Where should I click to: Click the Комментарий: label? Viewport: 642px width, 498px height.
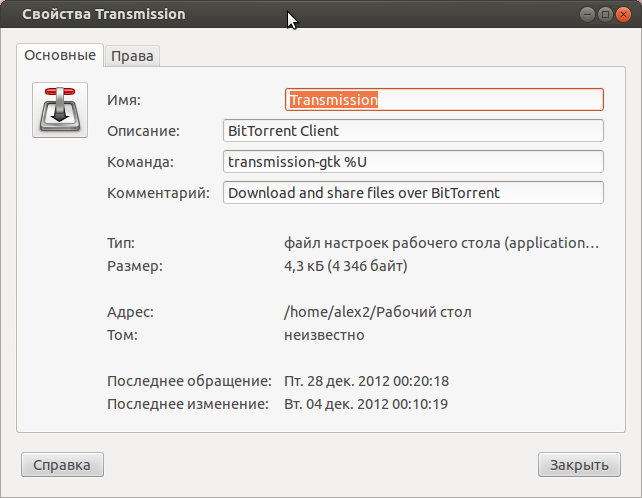[x=158, y=193]
